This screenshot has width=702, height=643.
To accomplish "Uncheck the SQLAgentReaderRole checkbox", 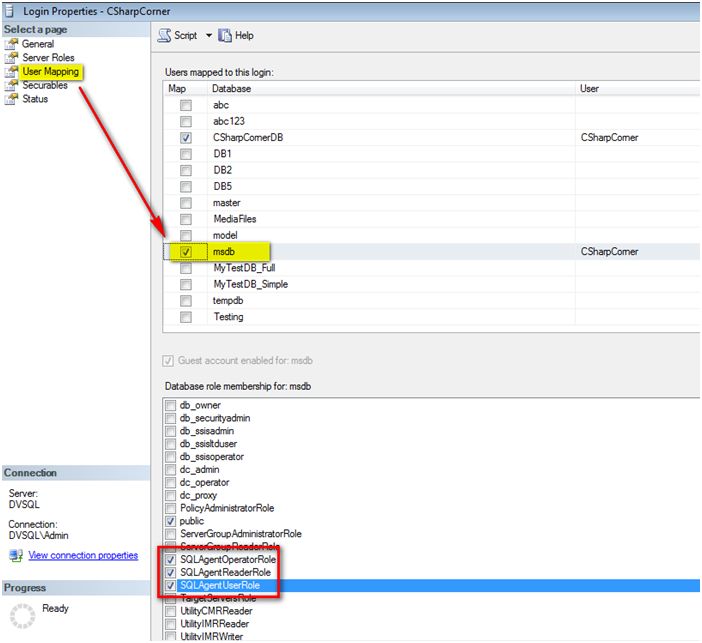I will 170,573.
